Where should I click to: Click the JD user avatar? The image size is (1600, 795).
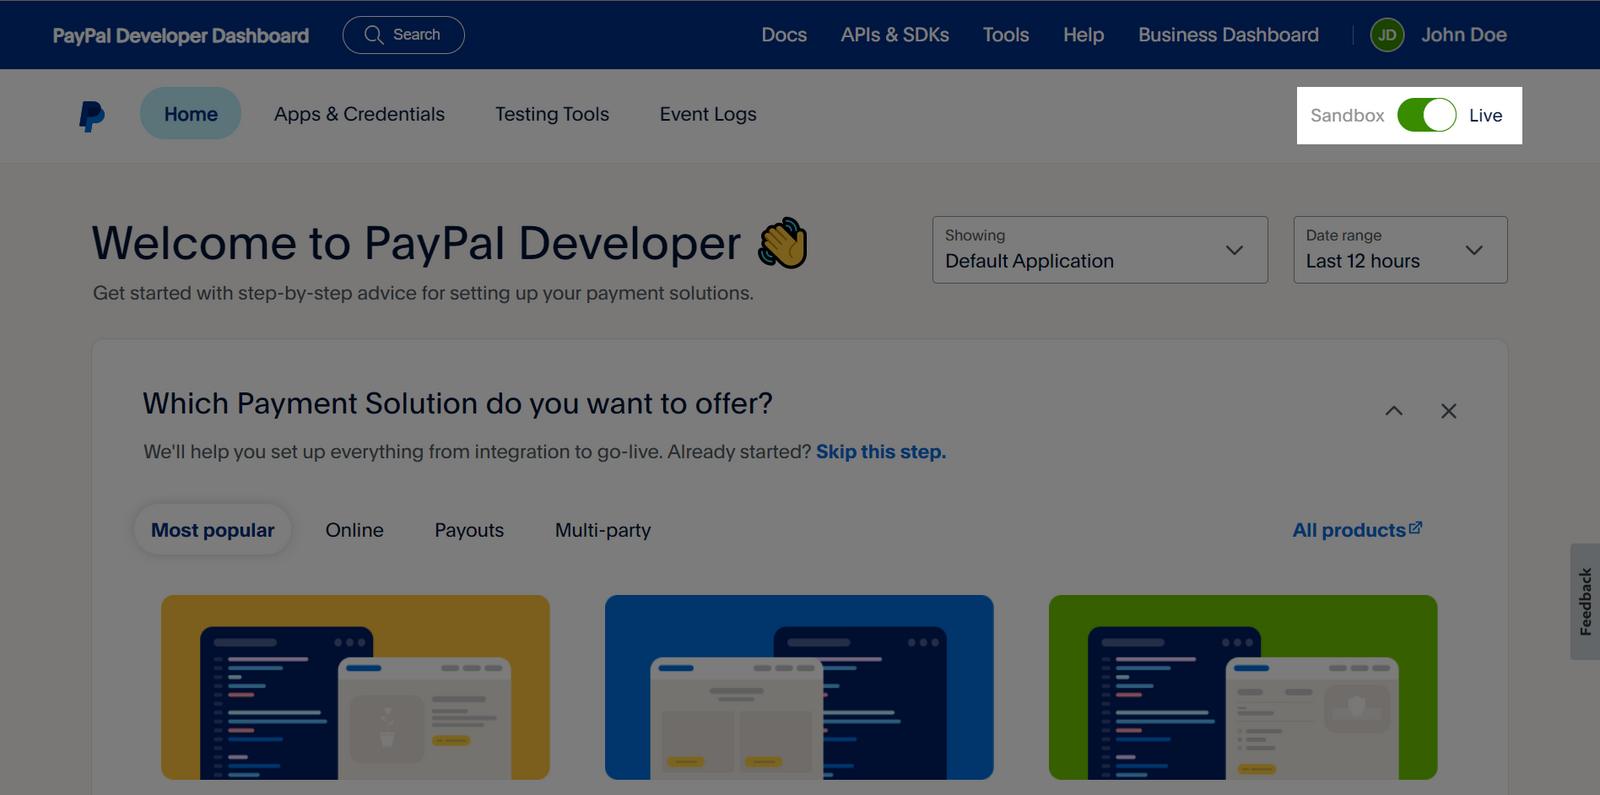1387,35
